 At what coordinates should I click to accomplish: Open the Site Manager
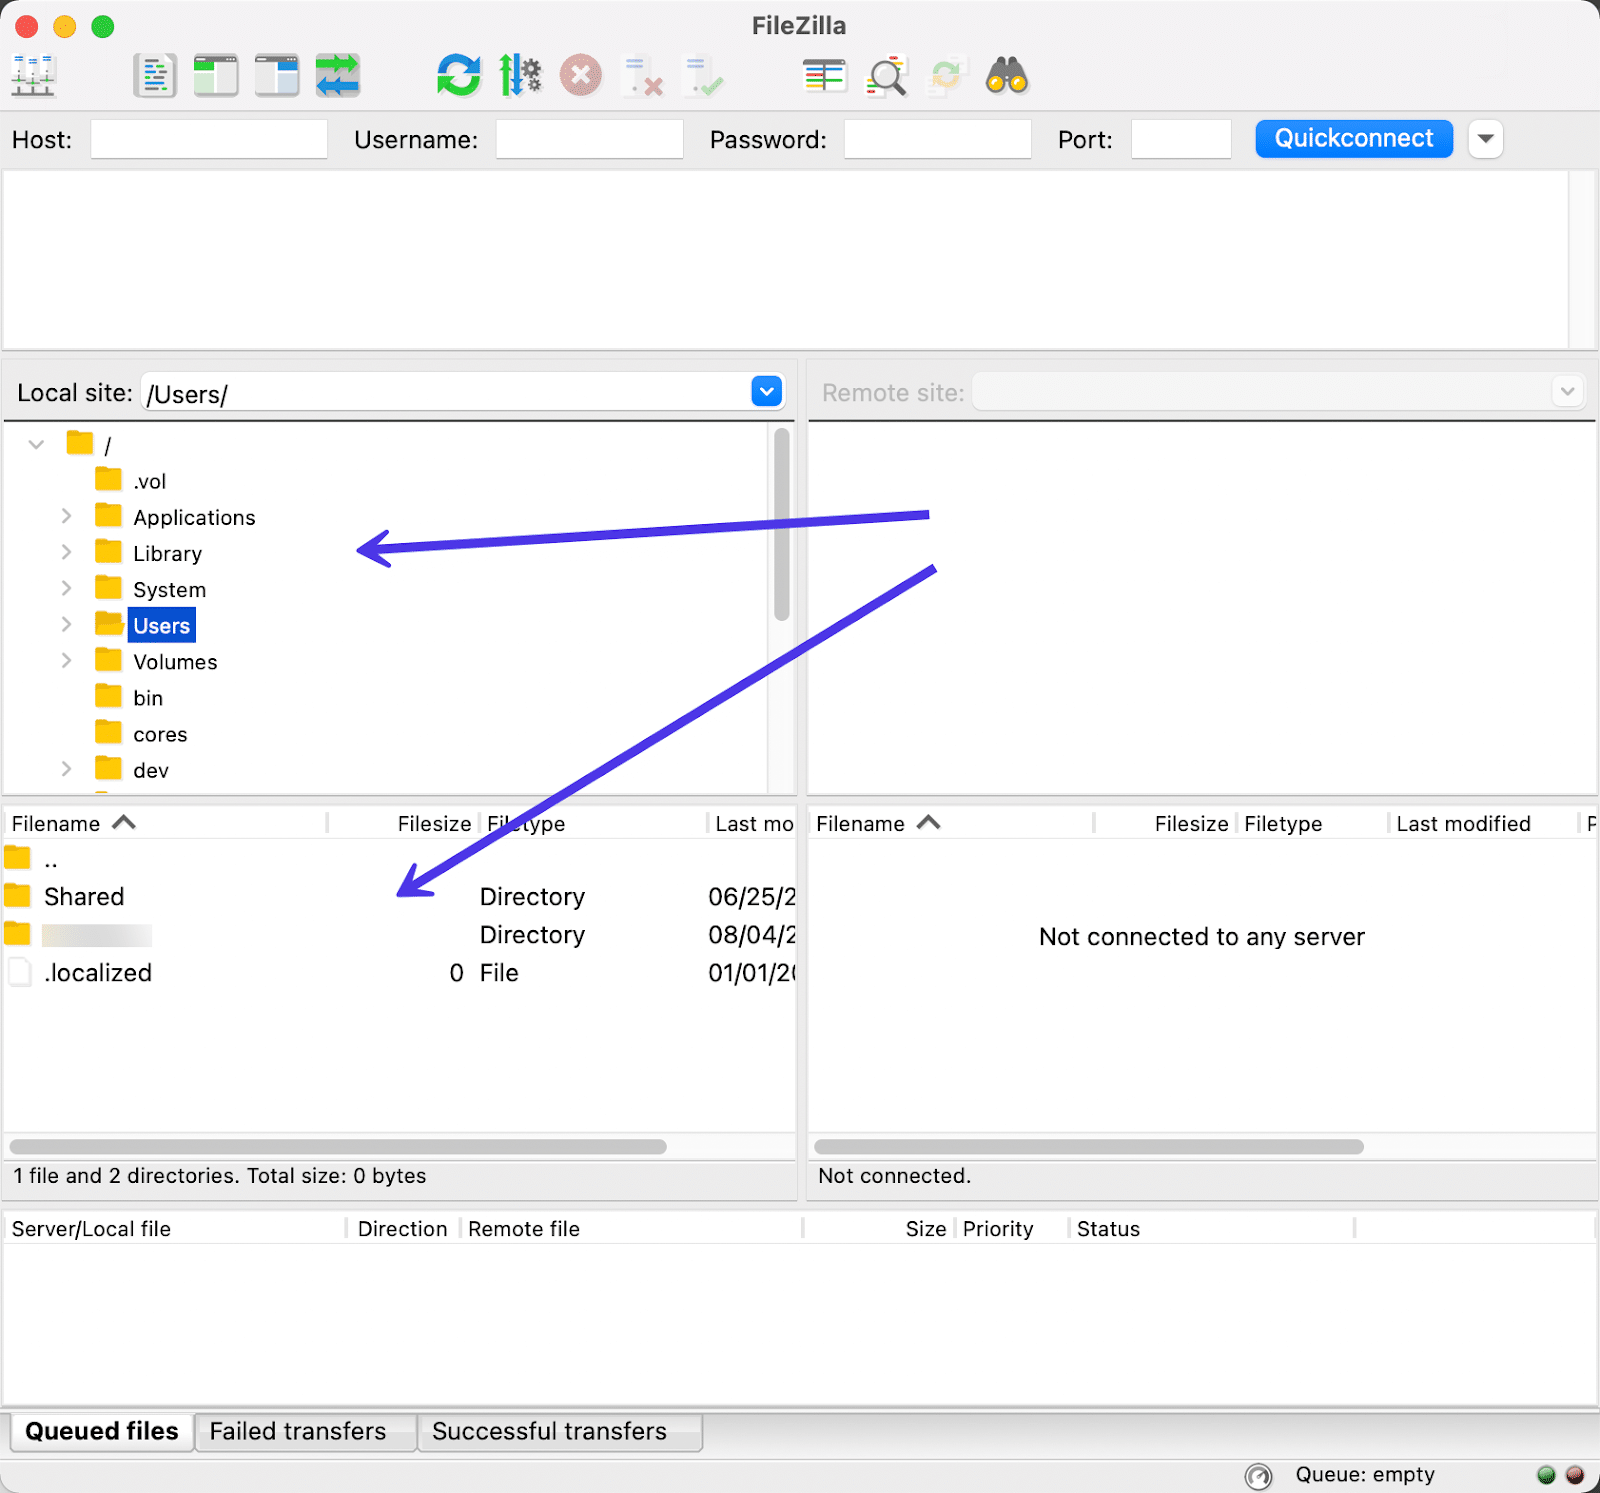tap(33, 75)
